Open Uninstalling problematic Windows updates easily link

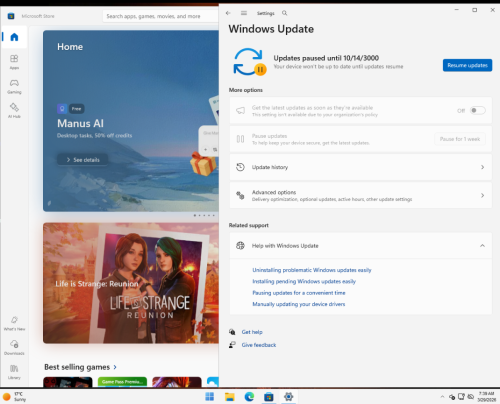coord(312,270)
